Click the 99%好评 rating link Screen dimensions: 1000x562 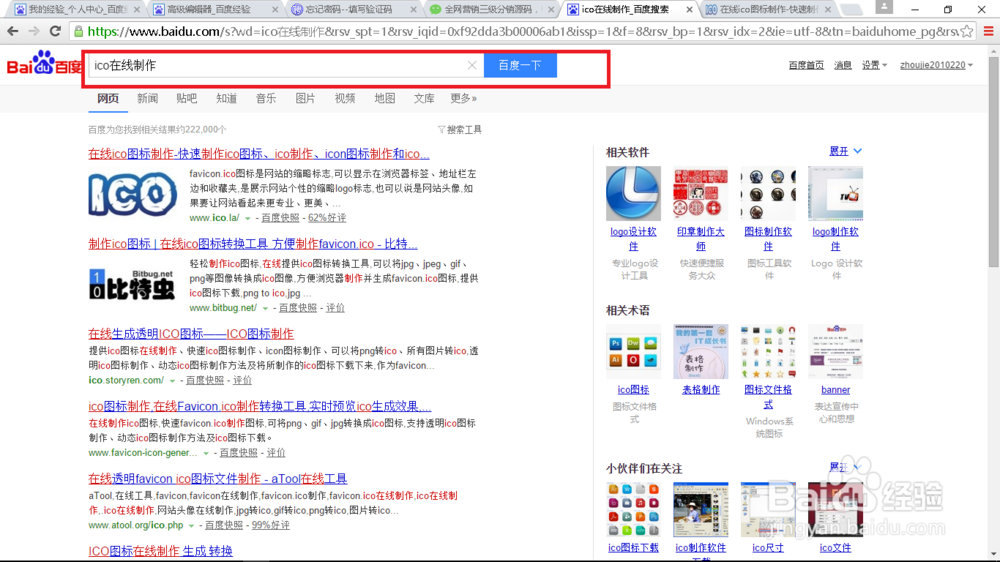pos(270,525)
